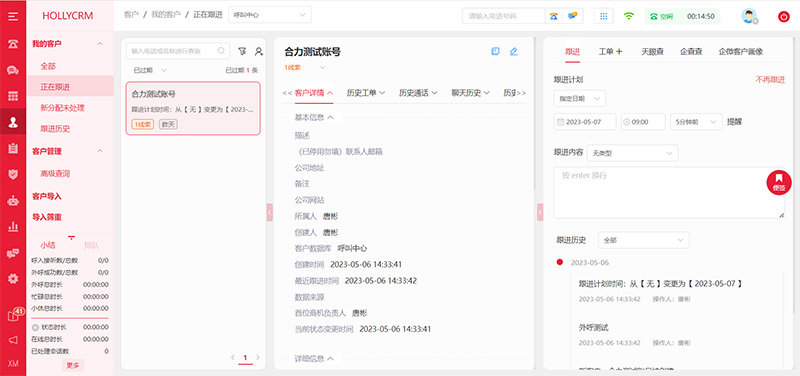This screenshot has height=376, width=800.
Task: Click the SMS message icon beside phone input
Action: 573,16
